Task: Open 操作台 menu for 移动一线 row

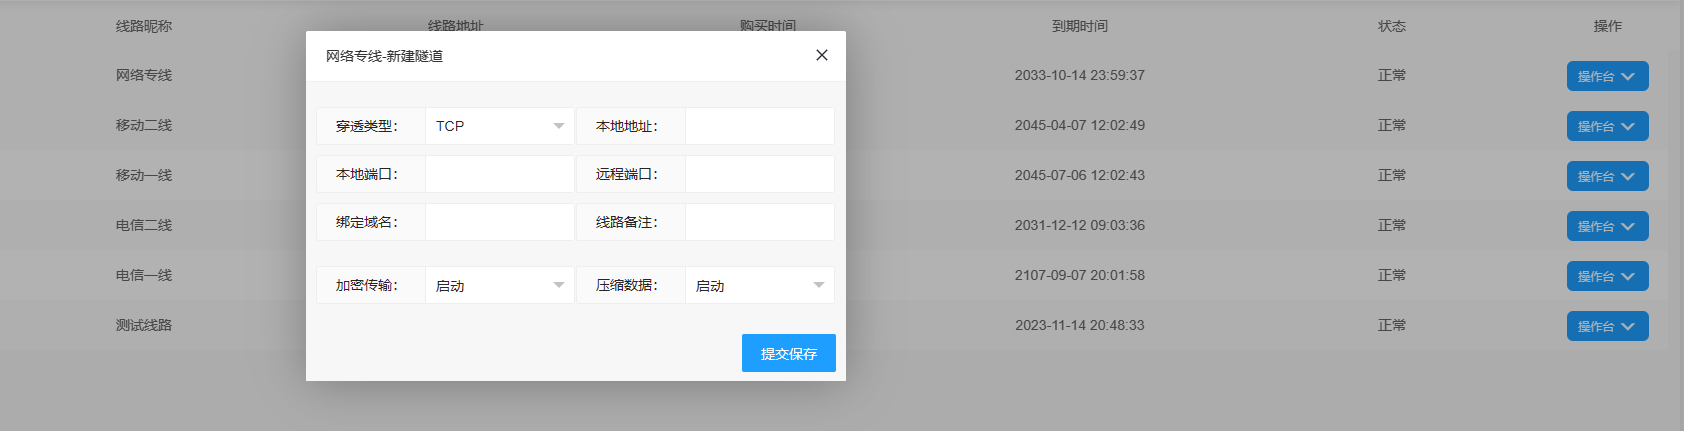Action: coord(1606,176)
